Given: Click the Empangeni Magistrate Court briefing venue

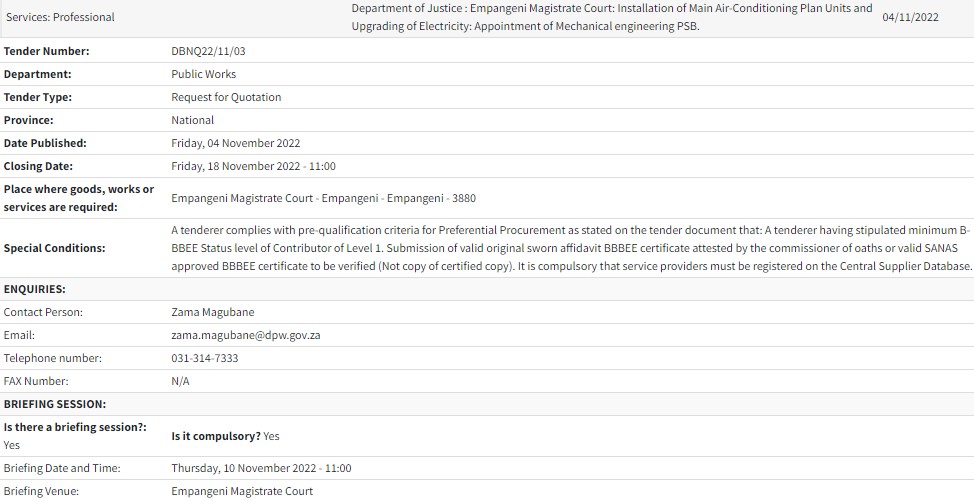Looking at the screenshot, I should [241, 491].
